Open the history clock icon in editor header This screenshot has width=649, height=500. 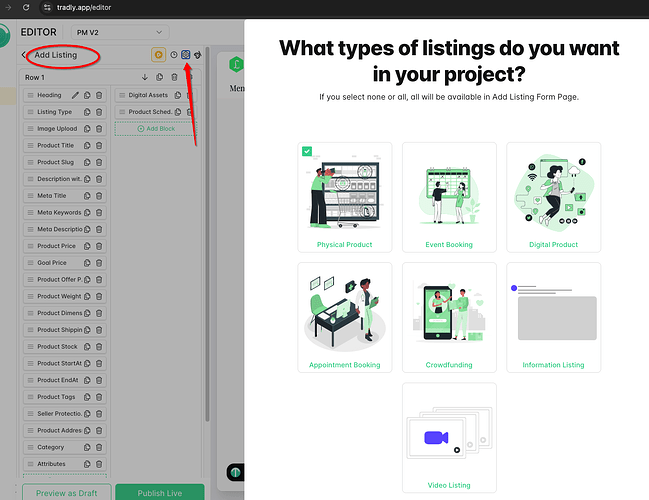click(x=173, y=55)
